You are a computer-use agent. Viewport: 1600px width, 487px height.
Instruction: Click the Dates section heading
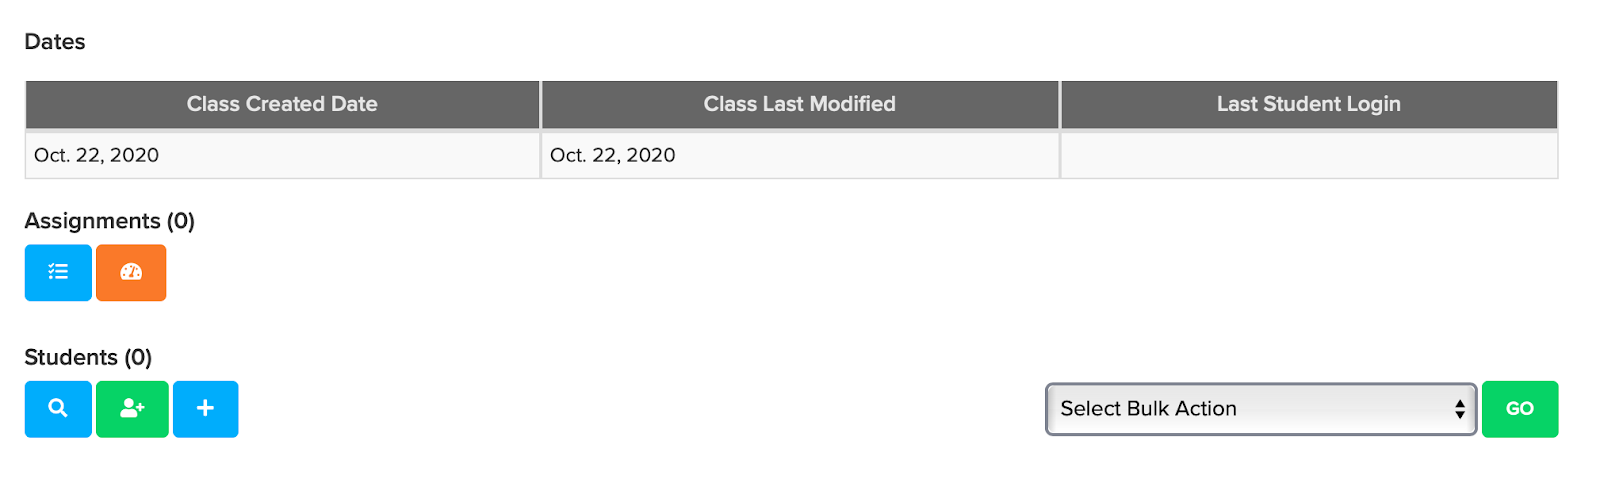pyautogui.click(x=55, y=42)
